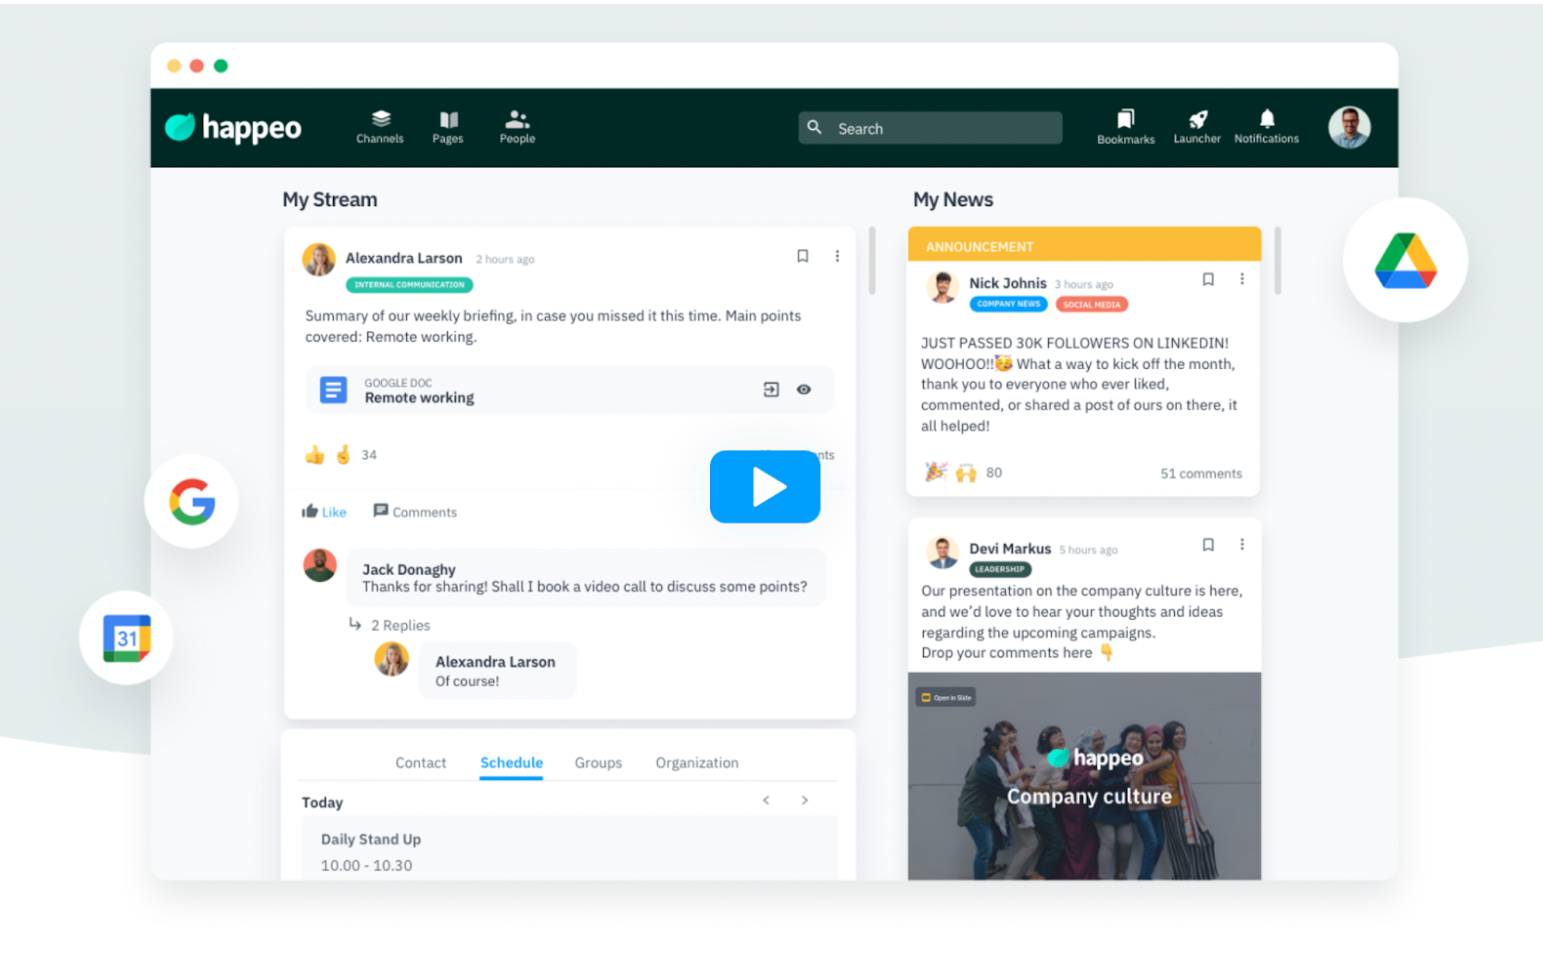Screen dimensions: 1543x962
Task: Open the 51 comments on the LinkedIn announcement
Action: point(1200,473)
